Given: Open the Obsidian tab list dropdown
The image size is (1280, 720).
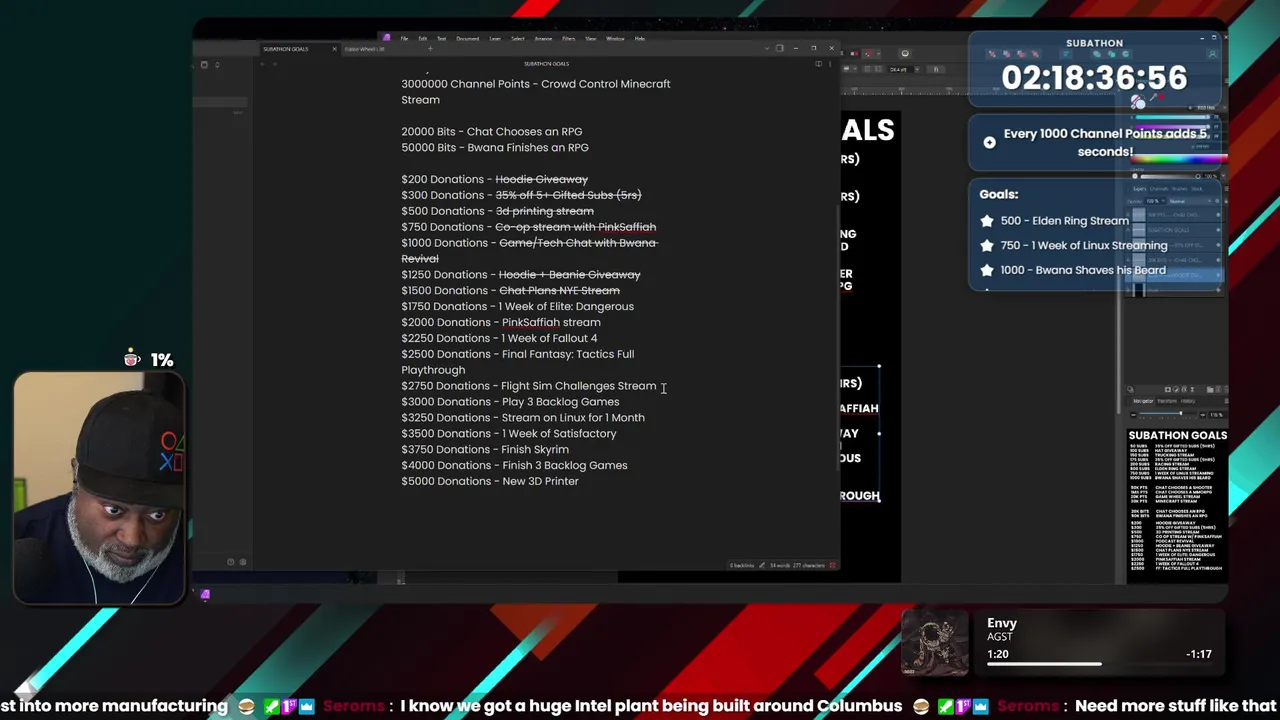Looking at the screenshot, I should (x=766, y=48).
